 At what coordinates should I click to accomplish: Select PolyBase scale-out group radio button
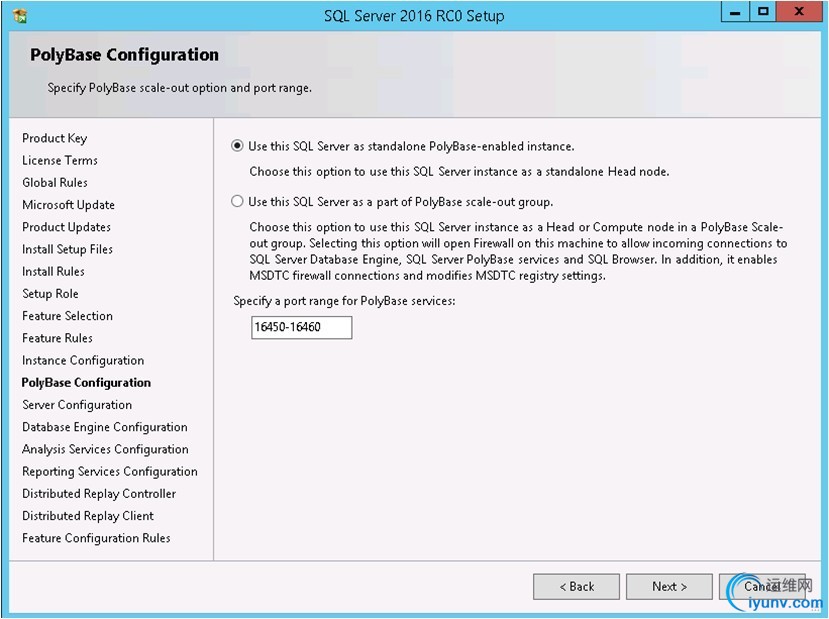tap(237, 201)
